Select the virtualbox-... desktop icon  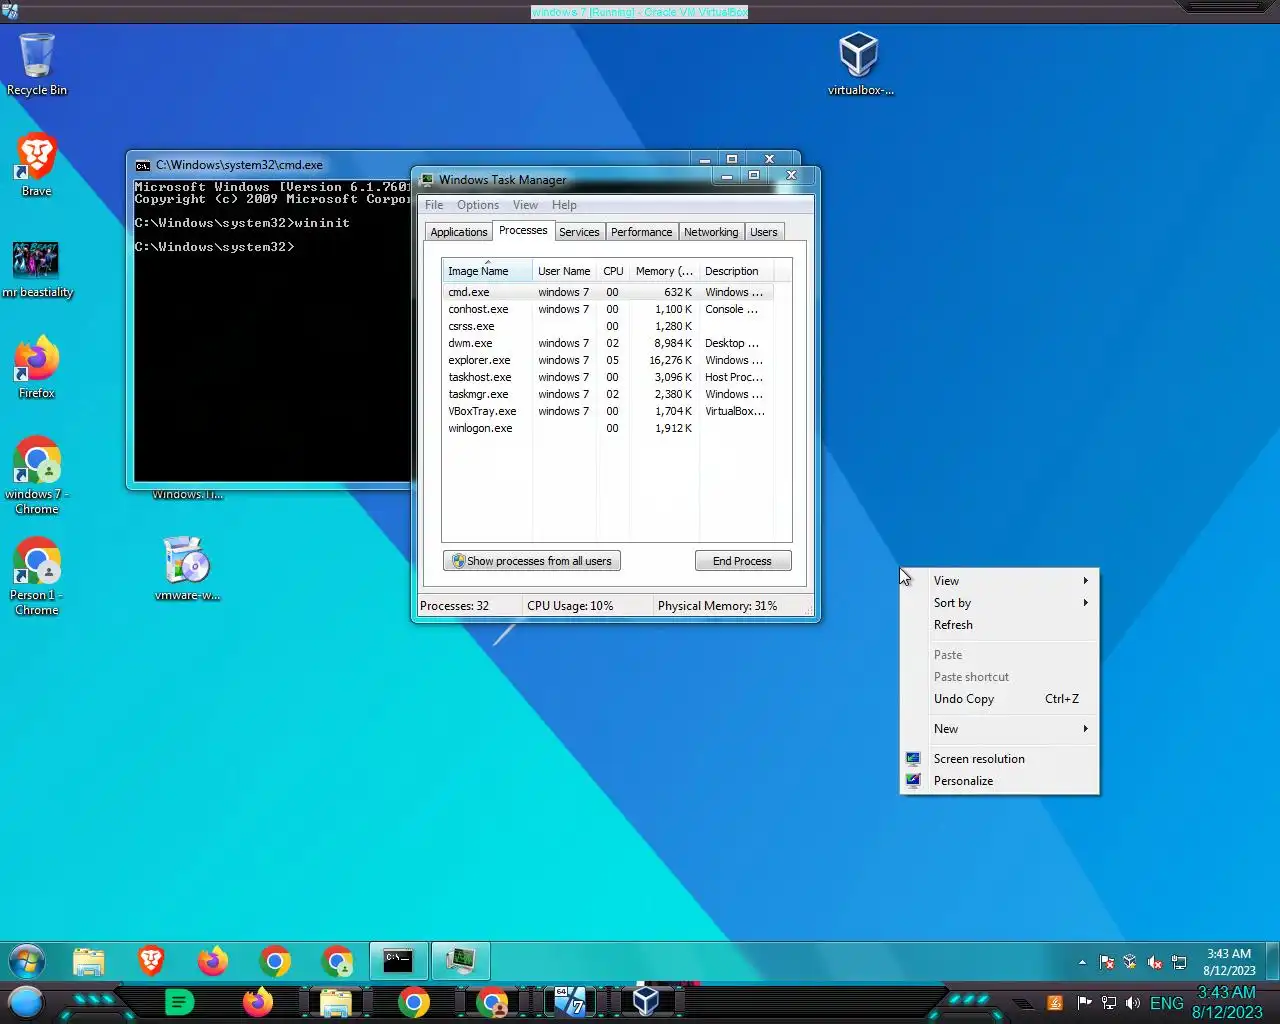860,64
